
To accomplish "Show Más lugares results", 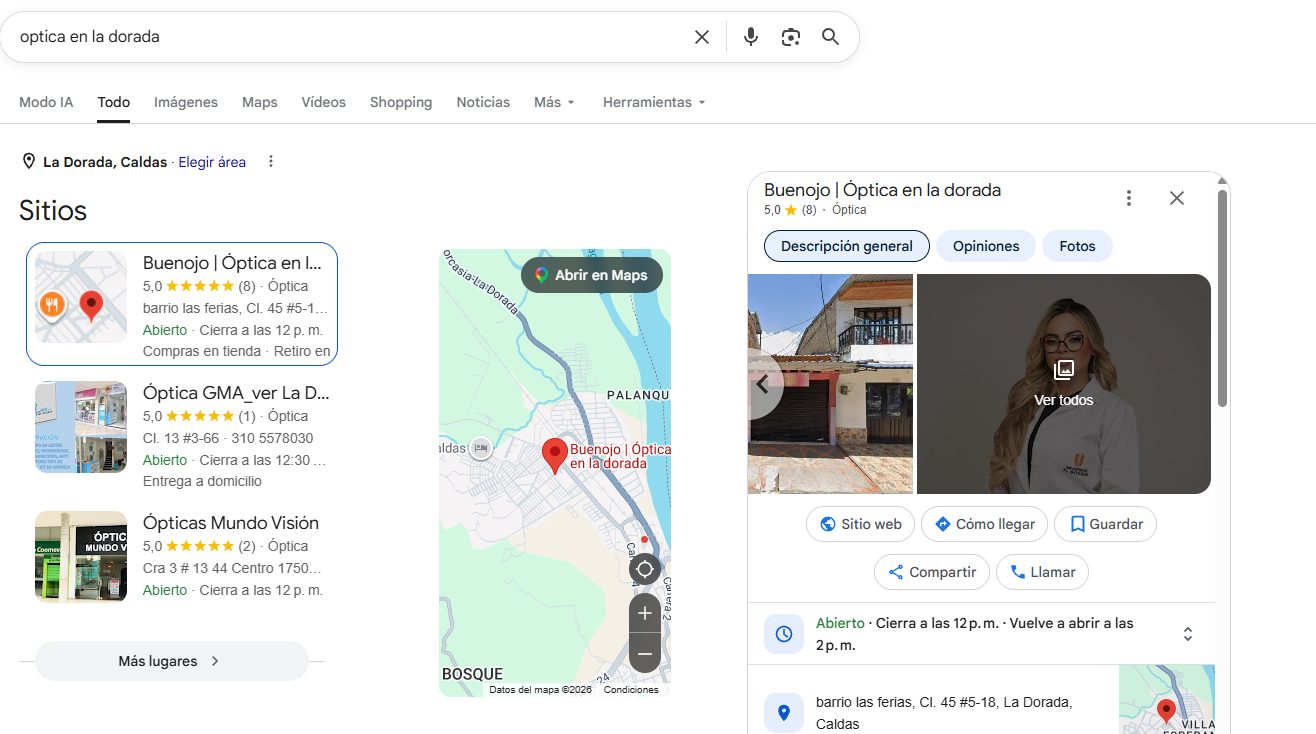I will [x=172, y=661].
